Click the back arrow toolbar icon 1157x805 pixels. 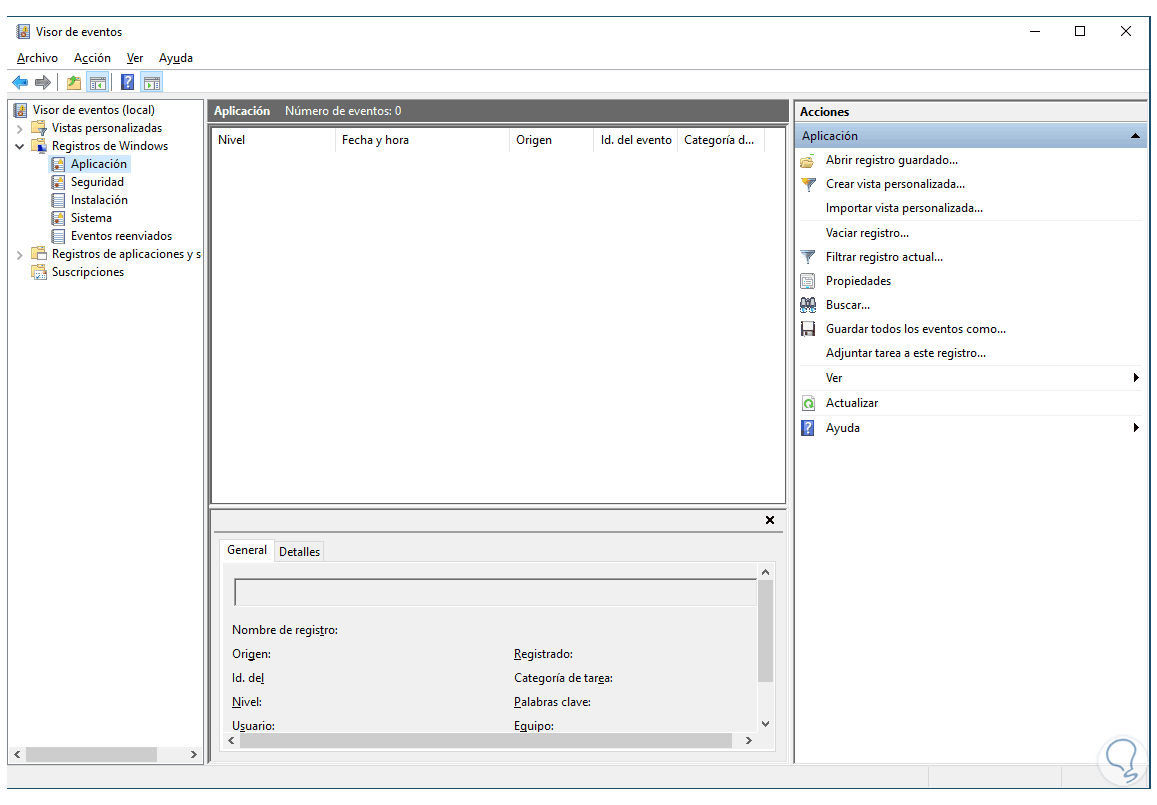(20, 83)
